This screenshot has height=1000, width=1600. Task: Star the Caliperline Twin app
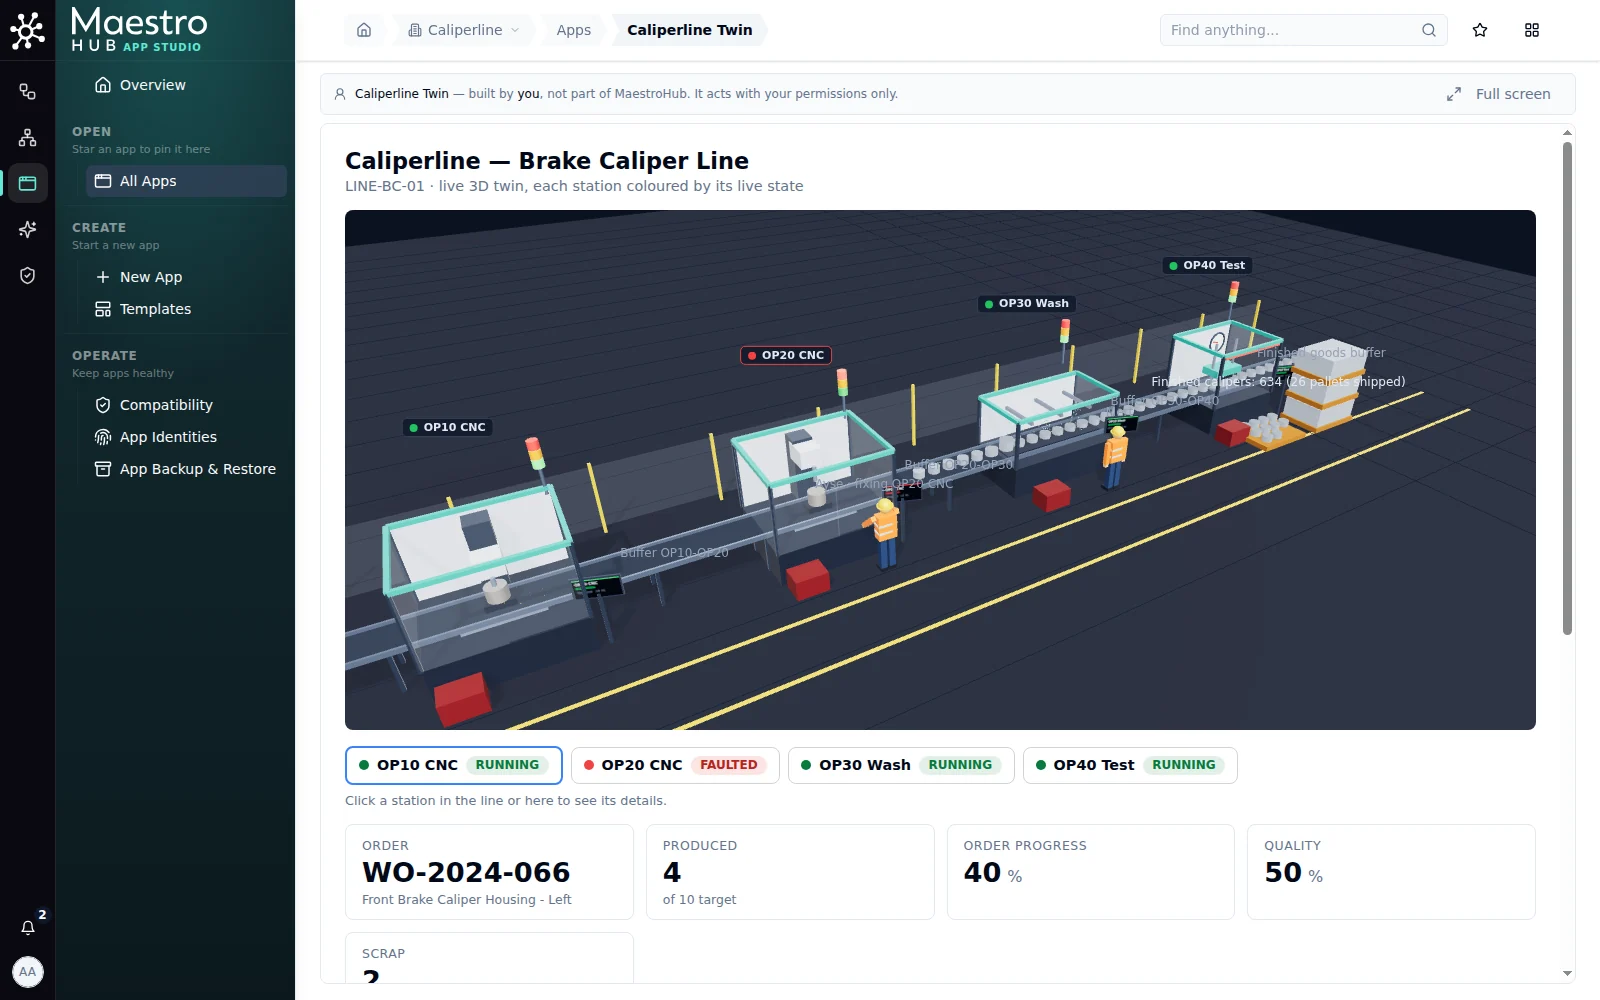(x=1480, y=30)
